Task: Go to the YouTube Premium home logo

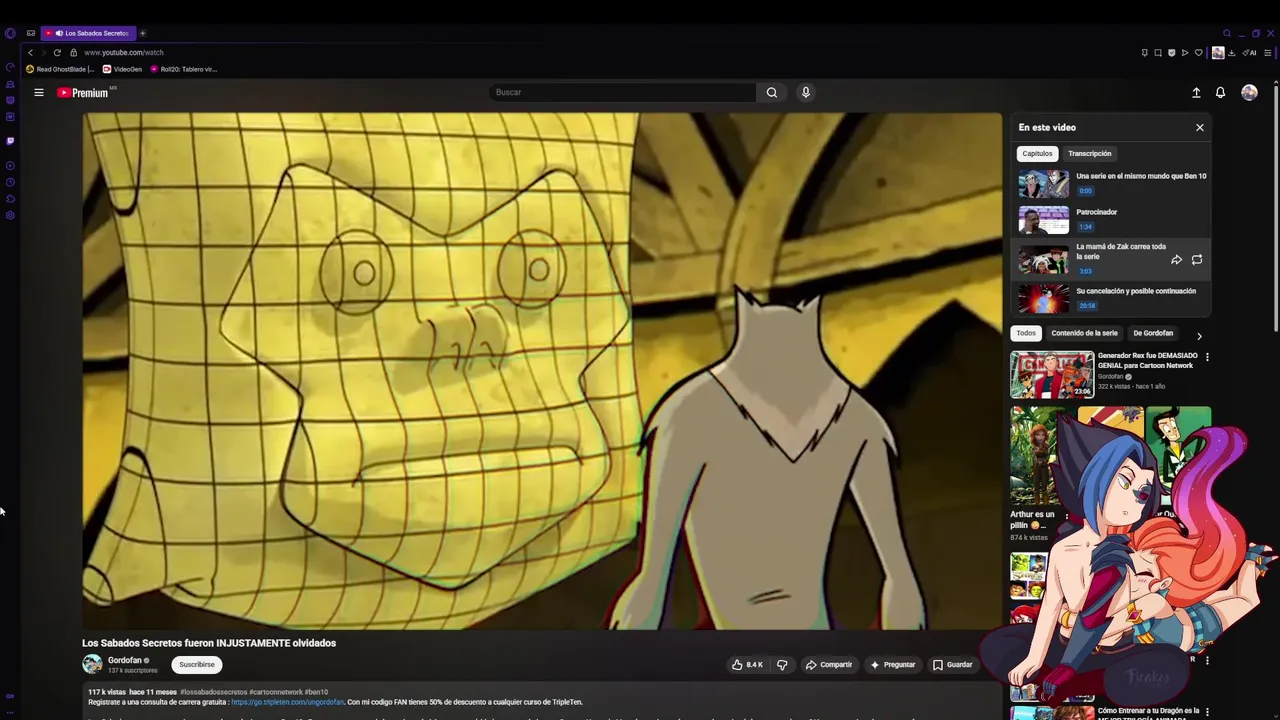Action: click(x=83, y=92)
